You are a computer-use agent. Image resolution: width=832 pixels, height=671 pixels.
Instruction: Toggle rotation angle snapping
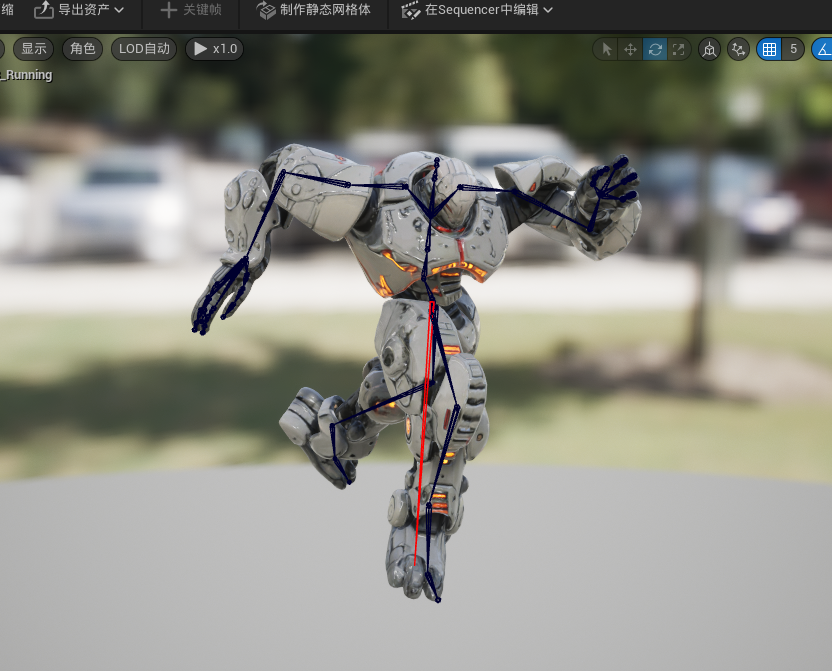[x=823, y=49]
